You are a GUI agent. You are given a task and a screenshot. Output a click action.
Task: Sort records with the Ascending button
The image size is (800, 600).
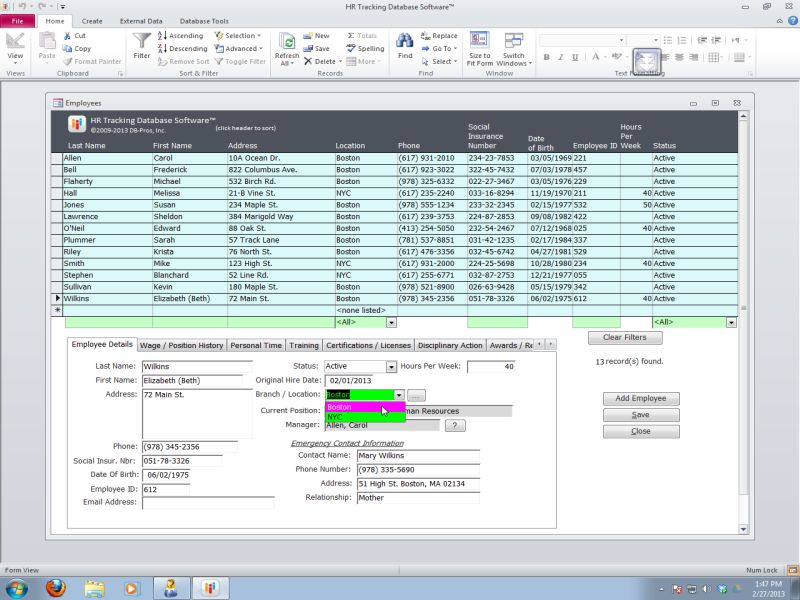click(x=180, y=35)
